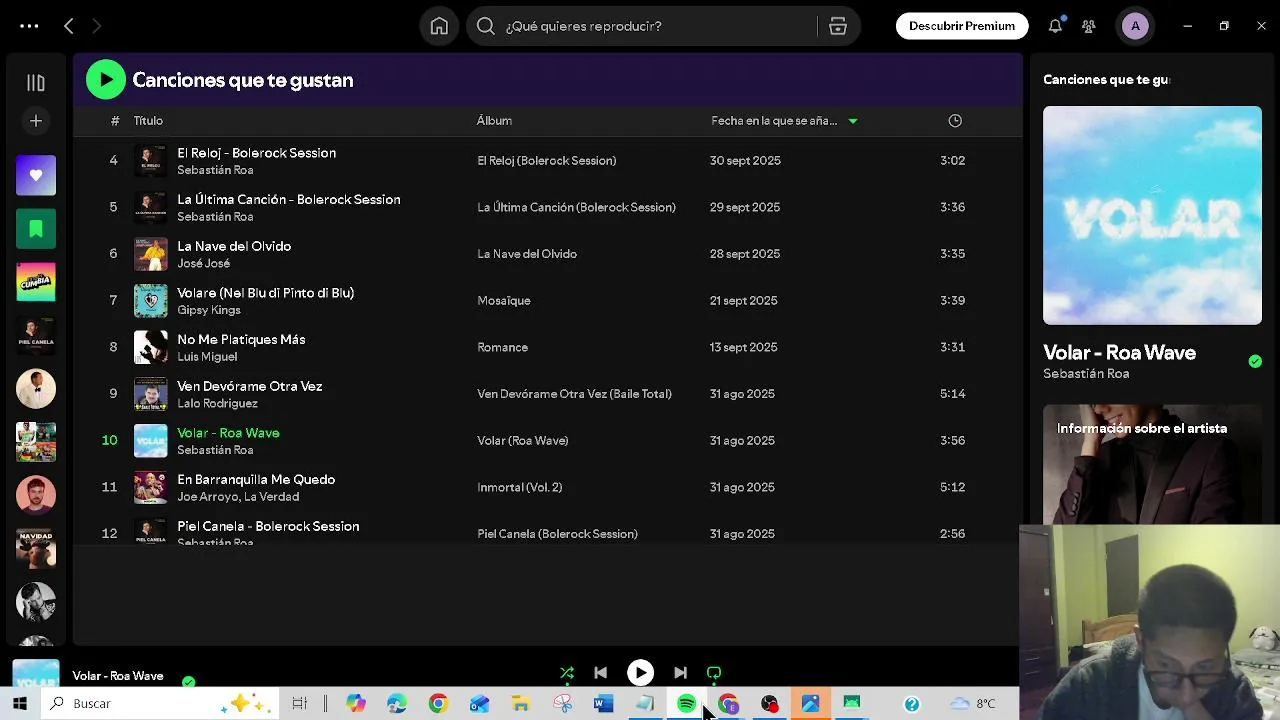Open the Cumbia playlist in sidebar
1280x720 pixels.
click(x=36, y=282)
